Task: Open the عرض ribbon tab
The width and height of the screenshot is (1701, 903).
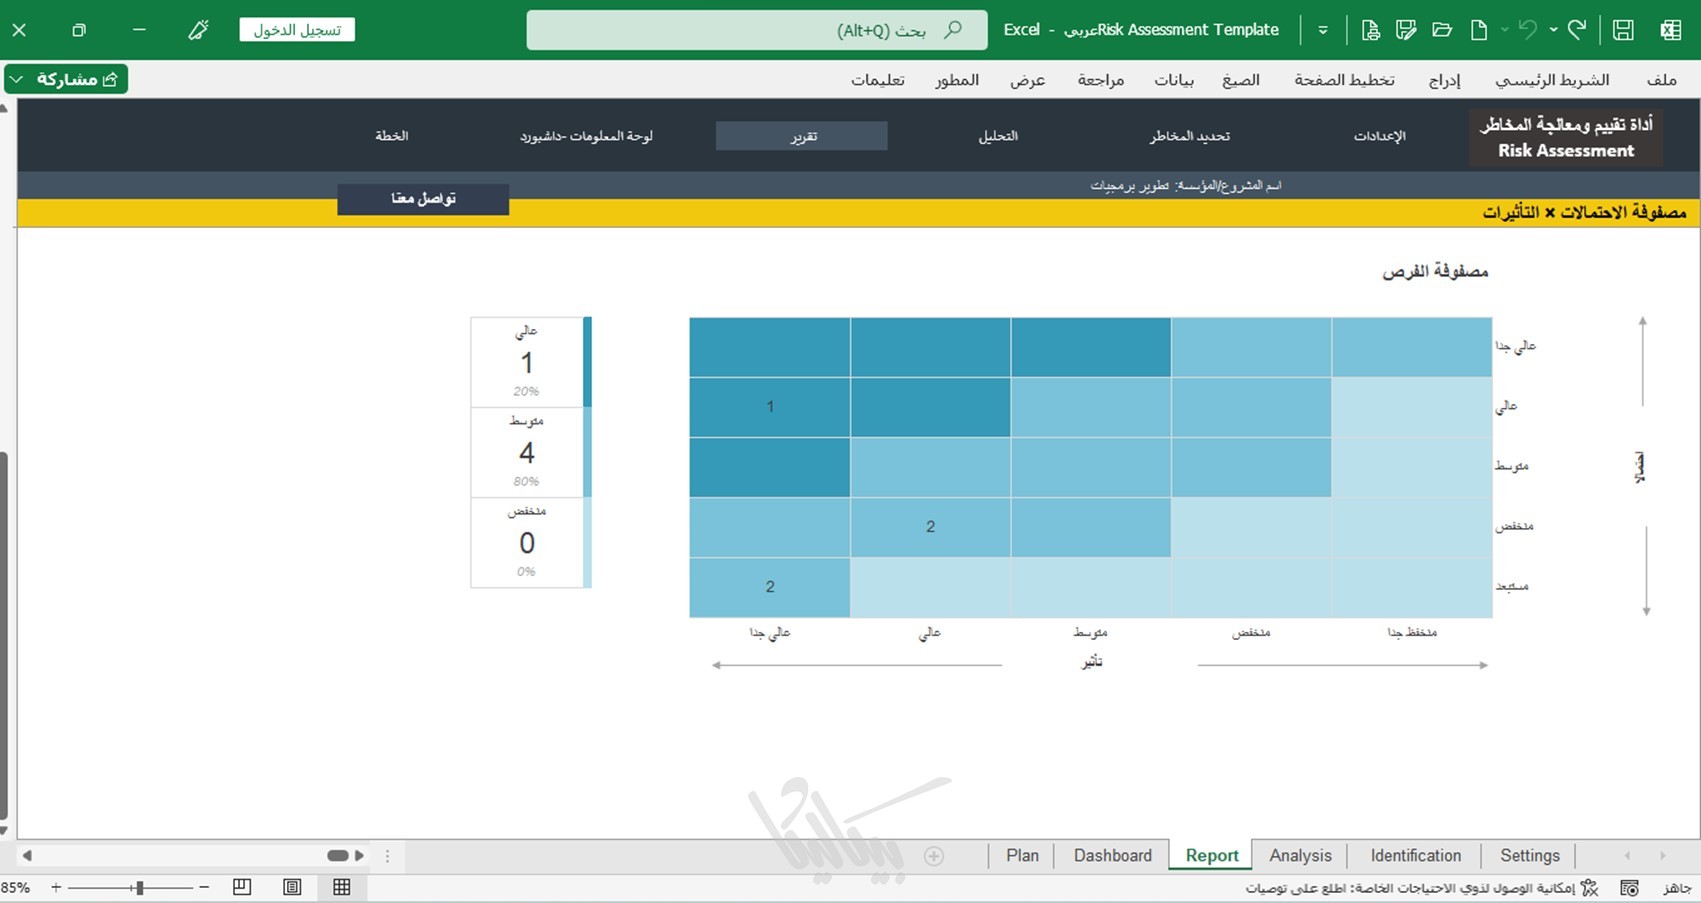Action: [x=1027, y=80]
